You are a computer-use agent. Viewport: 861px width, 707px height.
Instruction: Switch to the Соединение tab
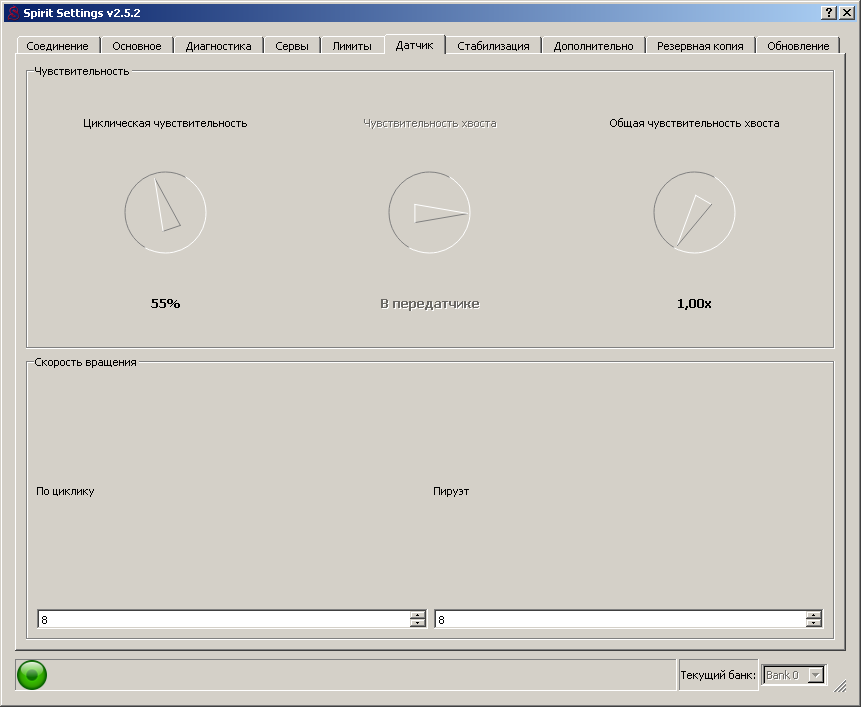pyautogui.click(x=57, y=46)
